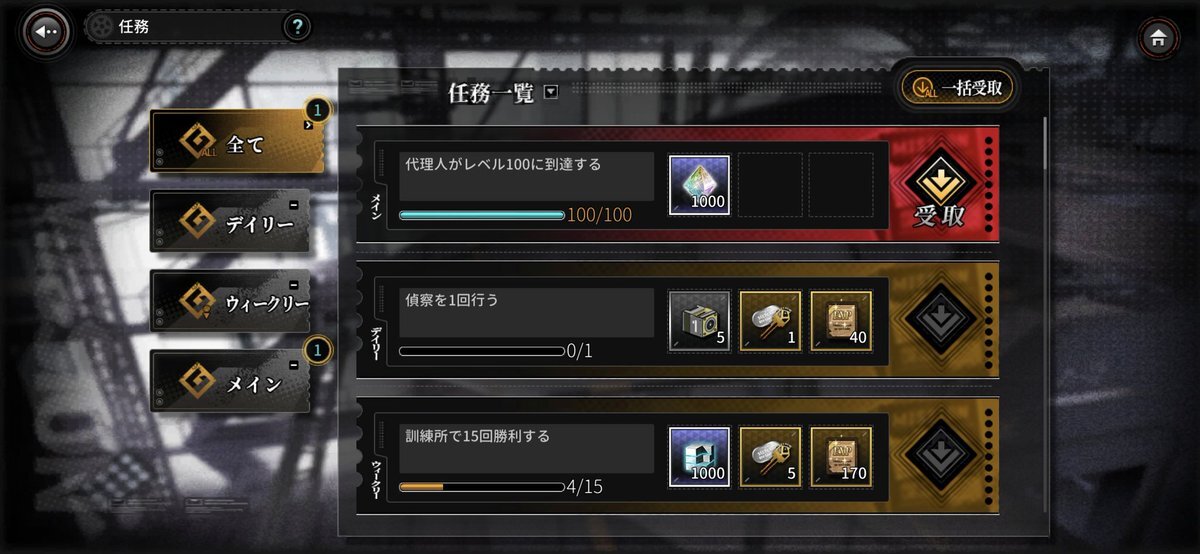Open the help question mark icon
1200x554 pixels.
(295, 27)
